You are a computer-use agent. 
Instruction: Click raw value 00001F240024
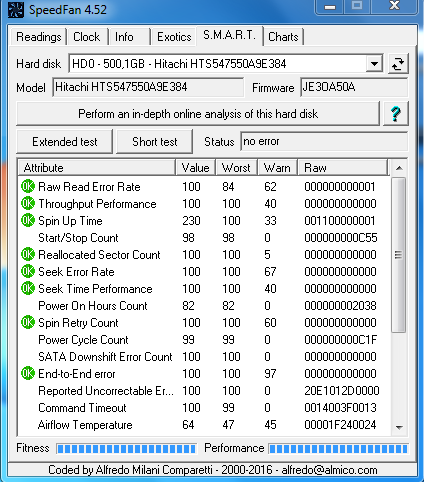click(x=340, y=425)
